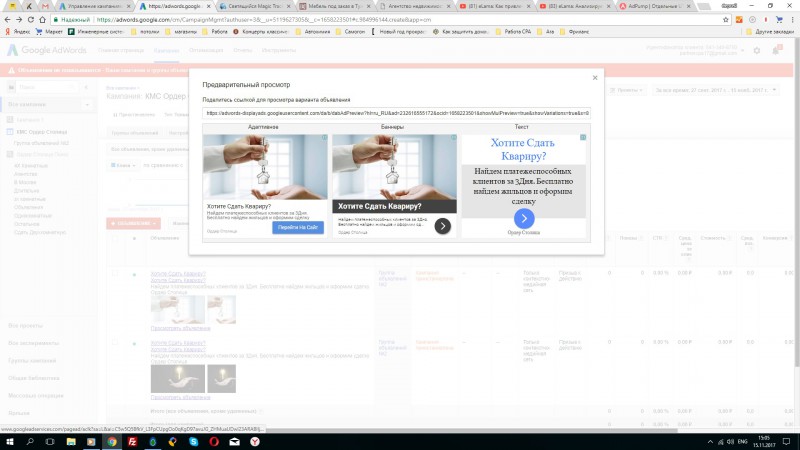Open the Windows Start menu
Image resolution: width=800 pixels, height=450 pixels.
coord(9,442)
